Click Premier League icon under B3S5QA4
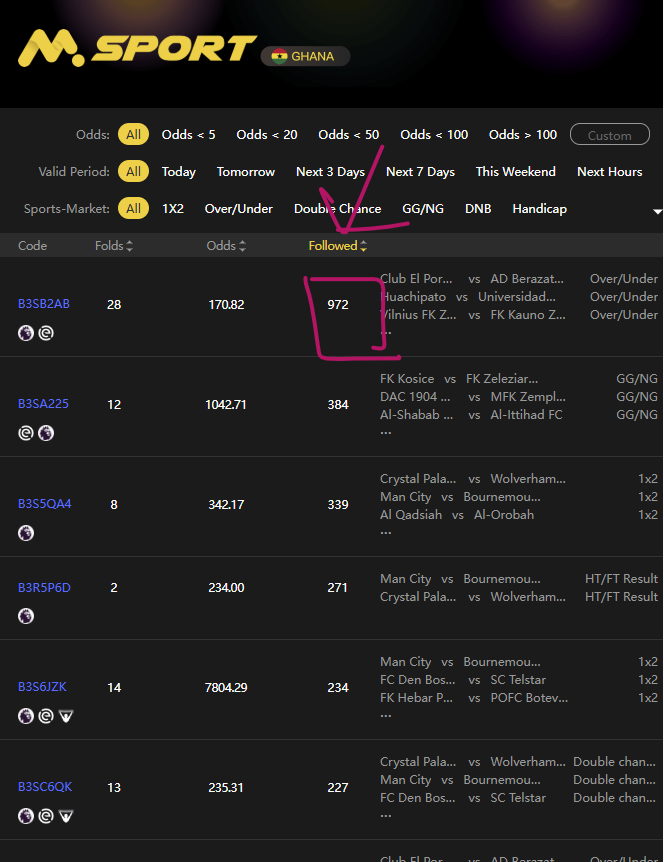664x862 pixels. pos(26,533)
